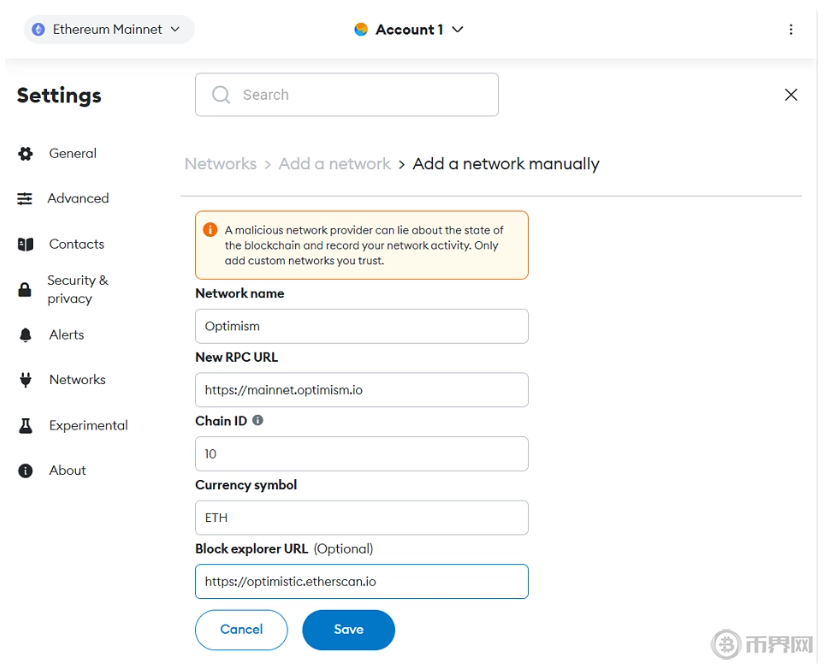The image size is (824, 672).
Task: Click the Networks plug icon
Action: [26, 380]
